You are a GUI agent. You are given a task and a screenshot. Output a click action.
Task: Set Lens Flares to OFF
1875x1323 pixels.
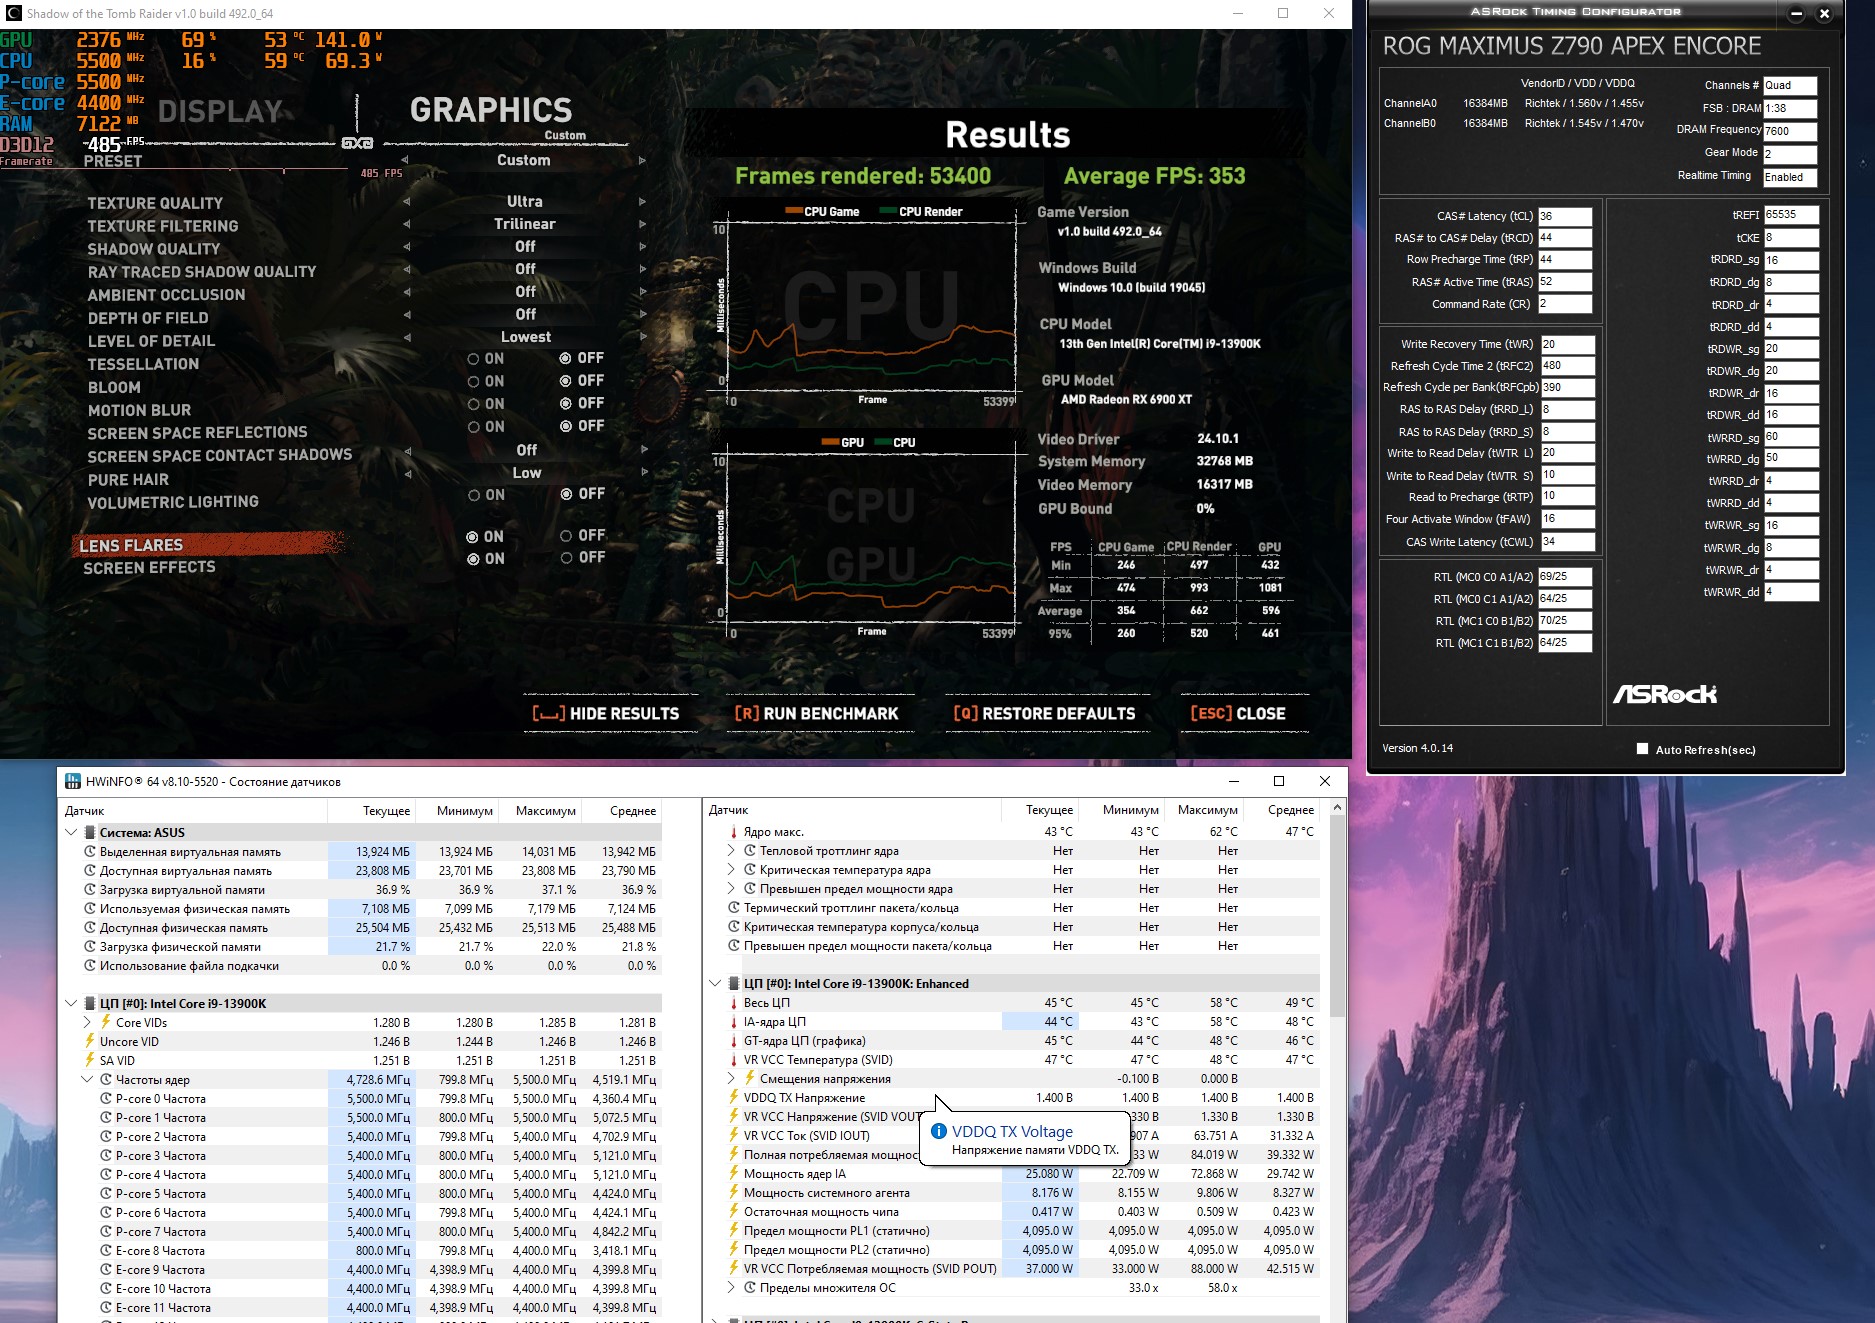(566, 536)
